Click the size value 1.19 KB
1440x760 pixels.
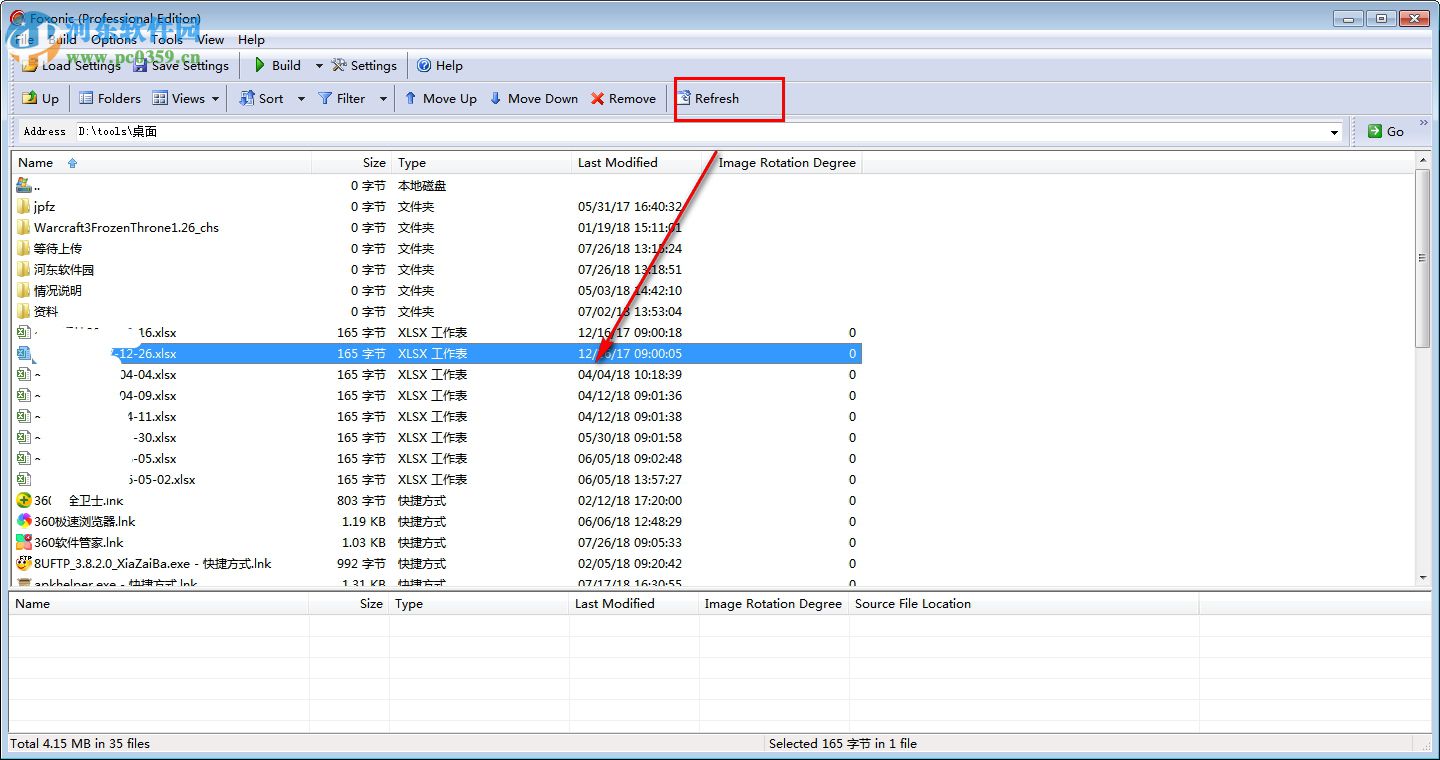[364, 522]
